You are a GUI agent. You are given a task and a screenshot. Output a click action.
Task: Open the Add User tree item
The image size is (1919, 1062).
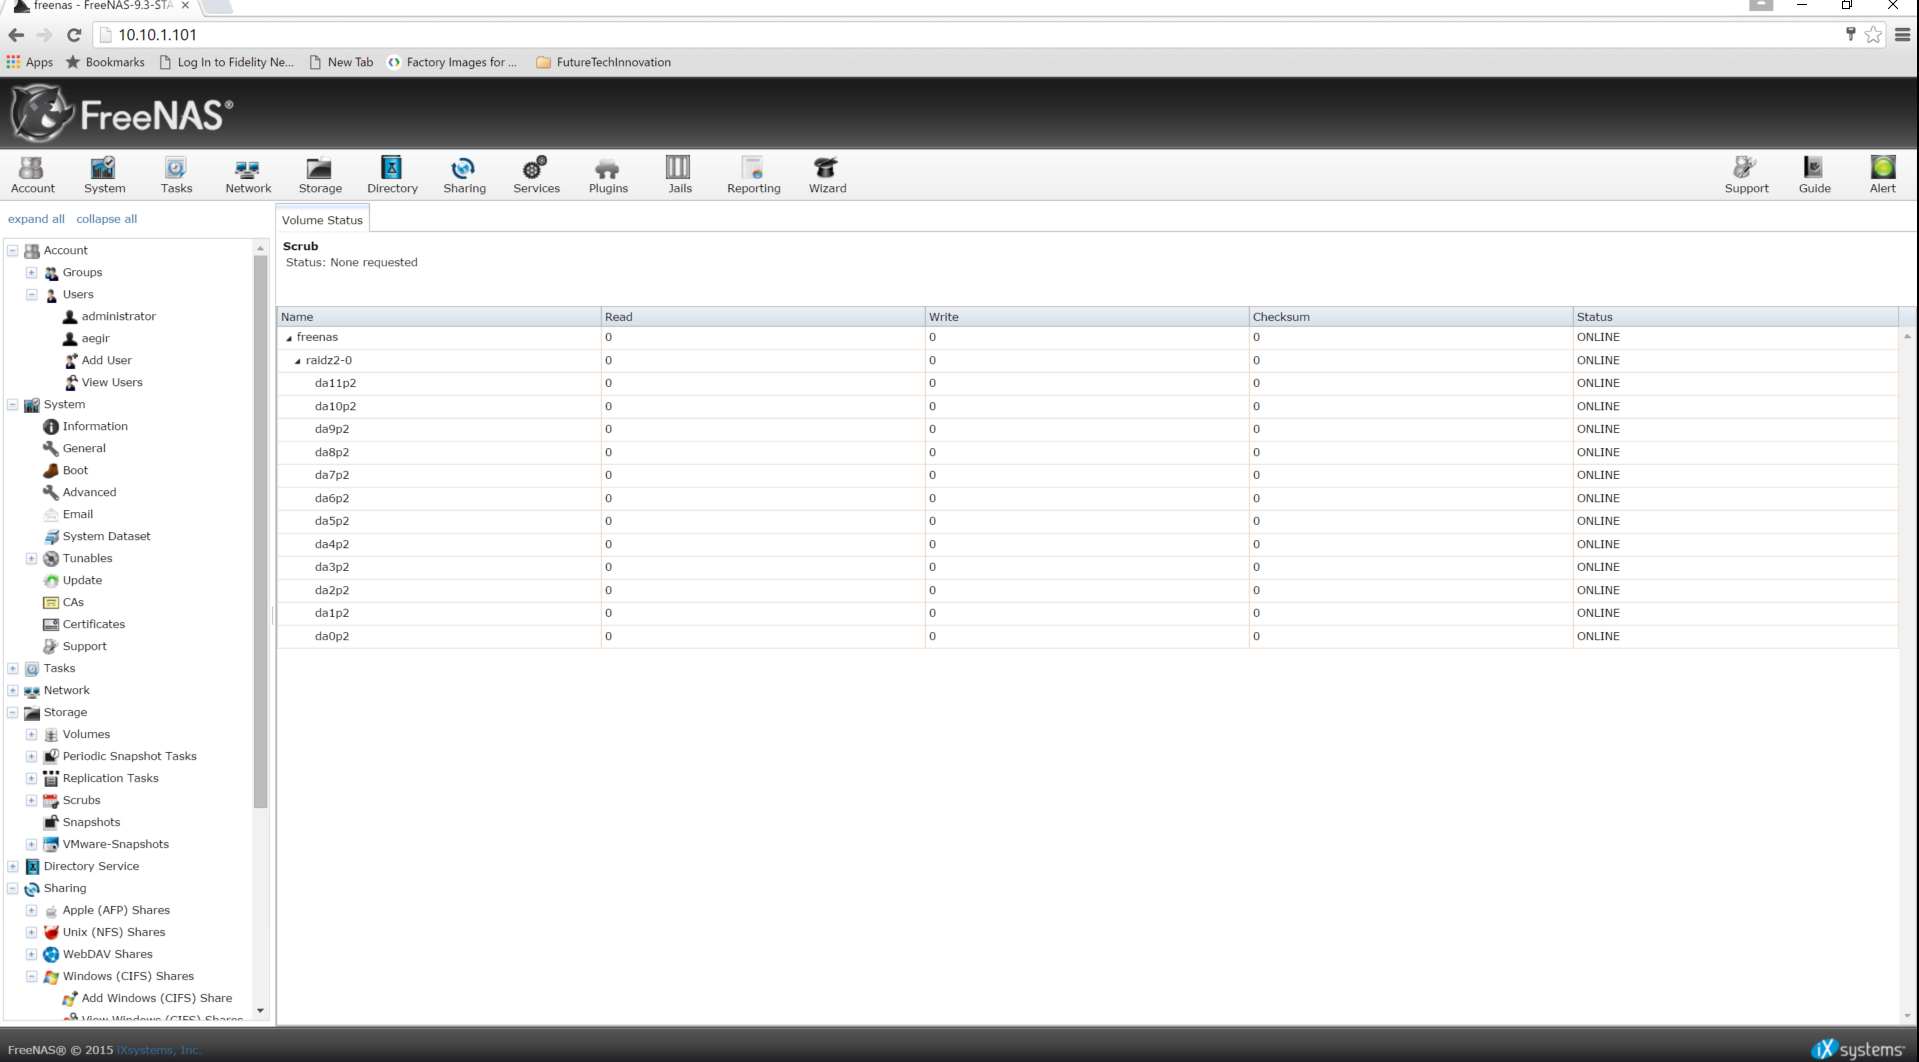point(97,360)
